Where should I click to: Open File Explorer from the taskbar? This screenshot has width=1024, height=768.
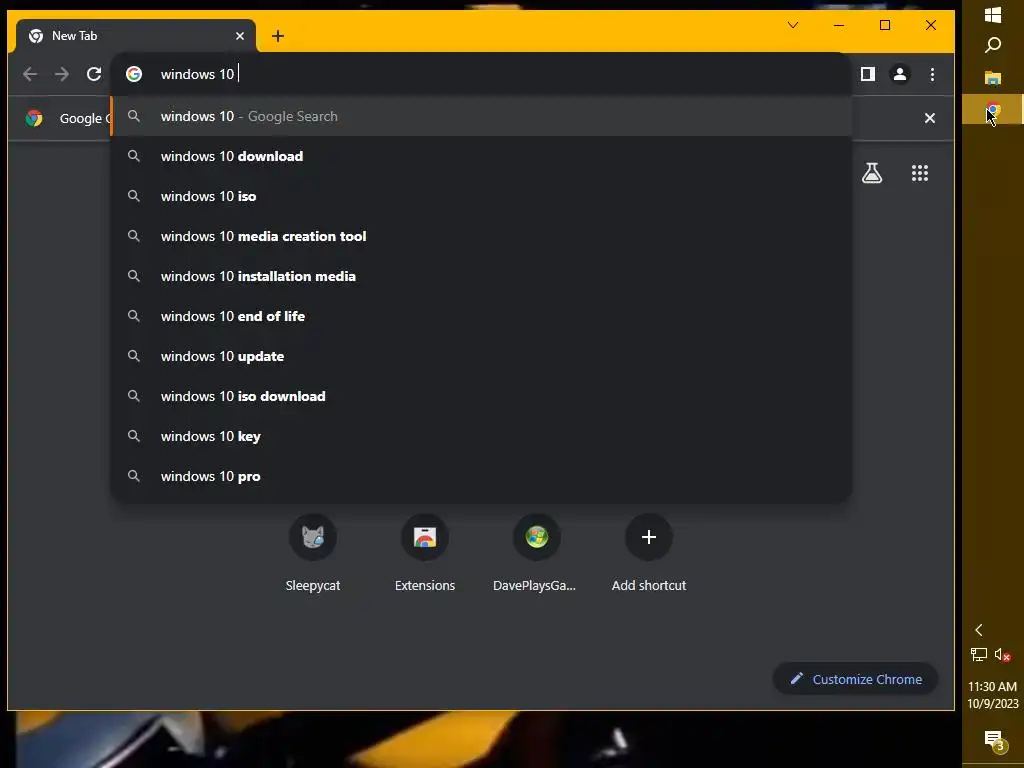[993, 78]
